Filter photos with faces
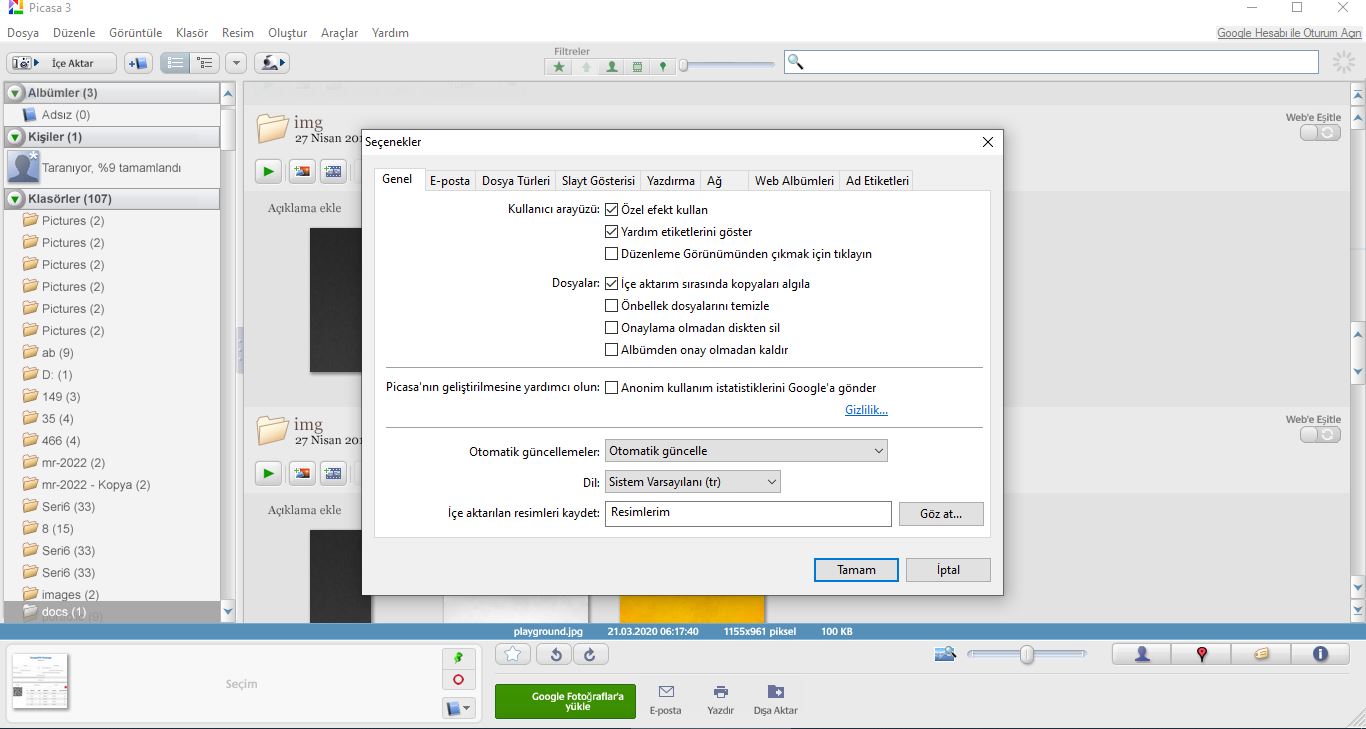This screenshot has height=729, width=1366. coord(611,67)
